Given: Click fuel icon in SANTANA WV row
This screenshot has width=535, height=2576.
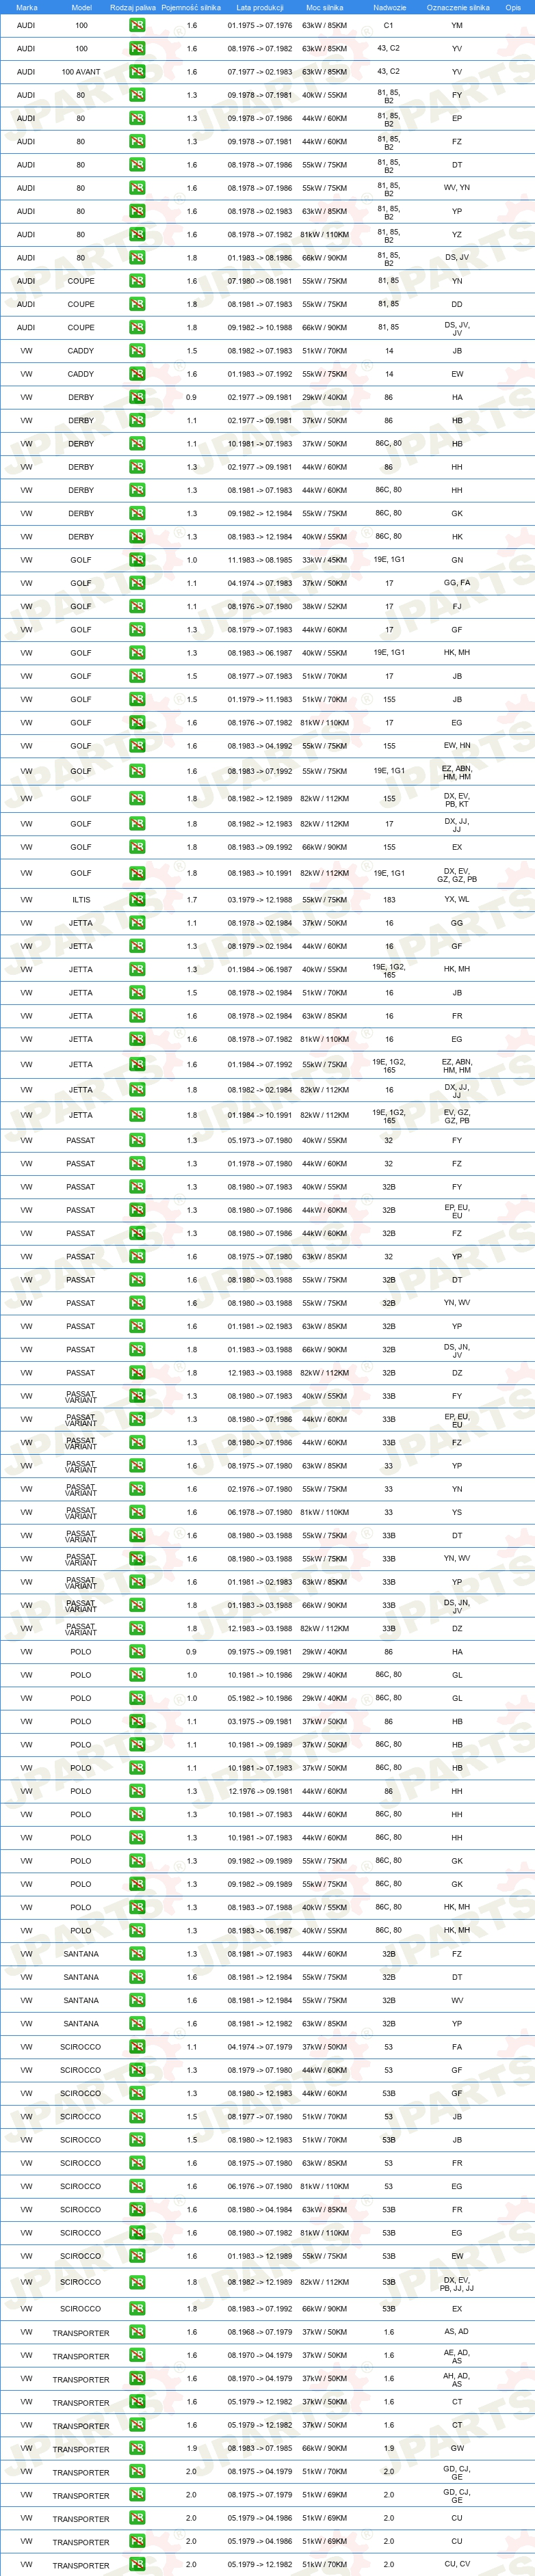Looking at the screenshot, I should pyautogui.click(x=137, y=2000).
